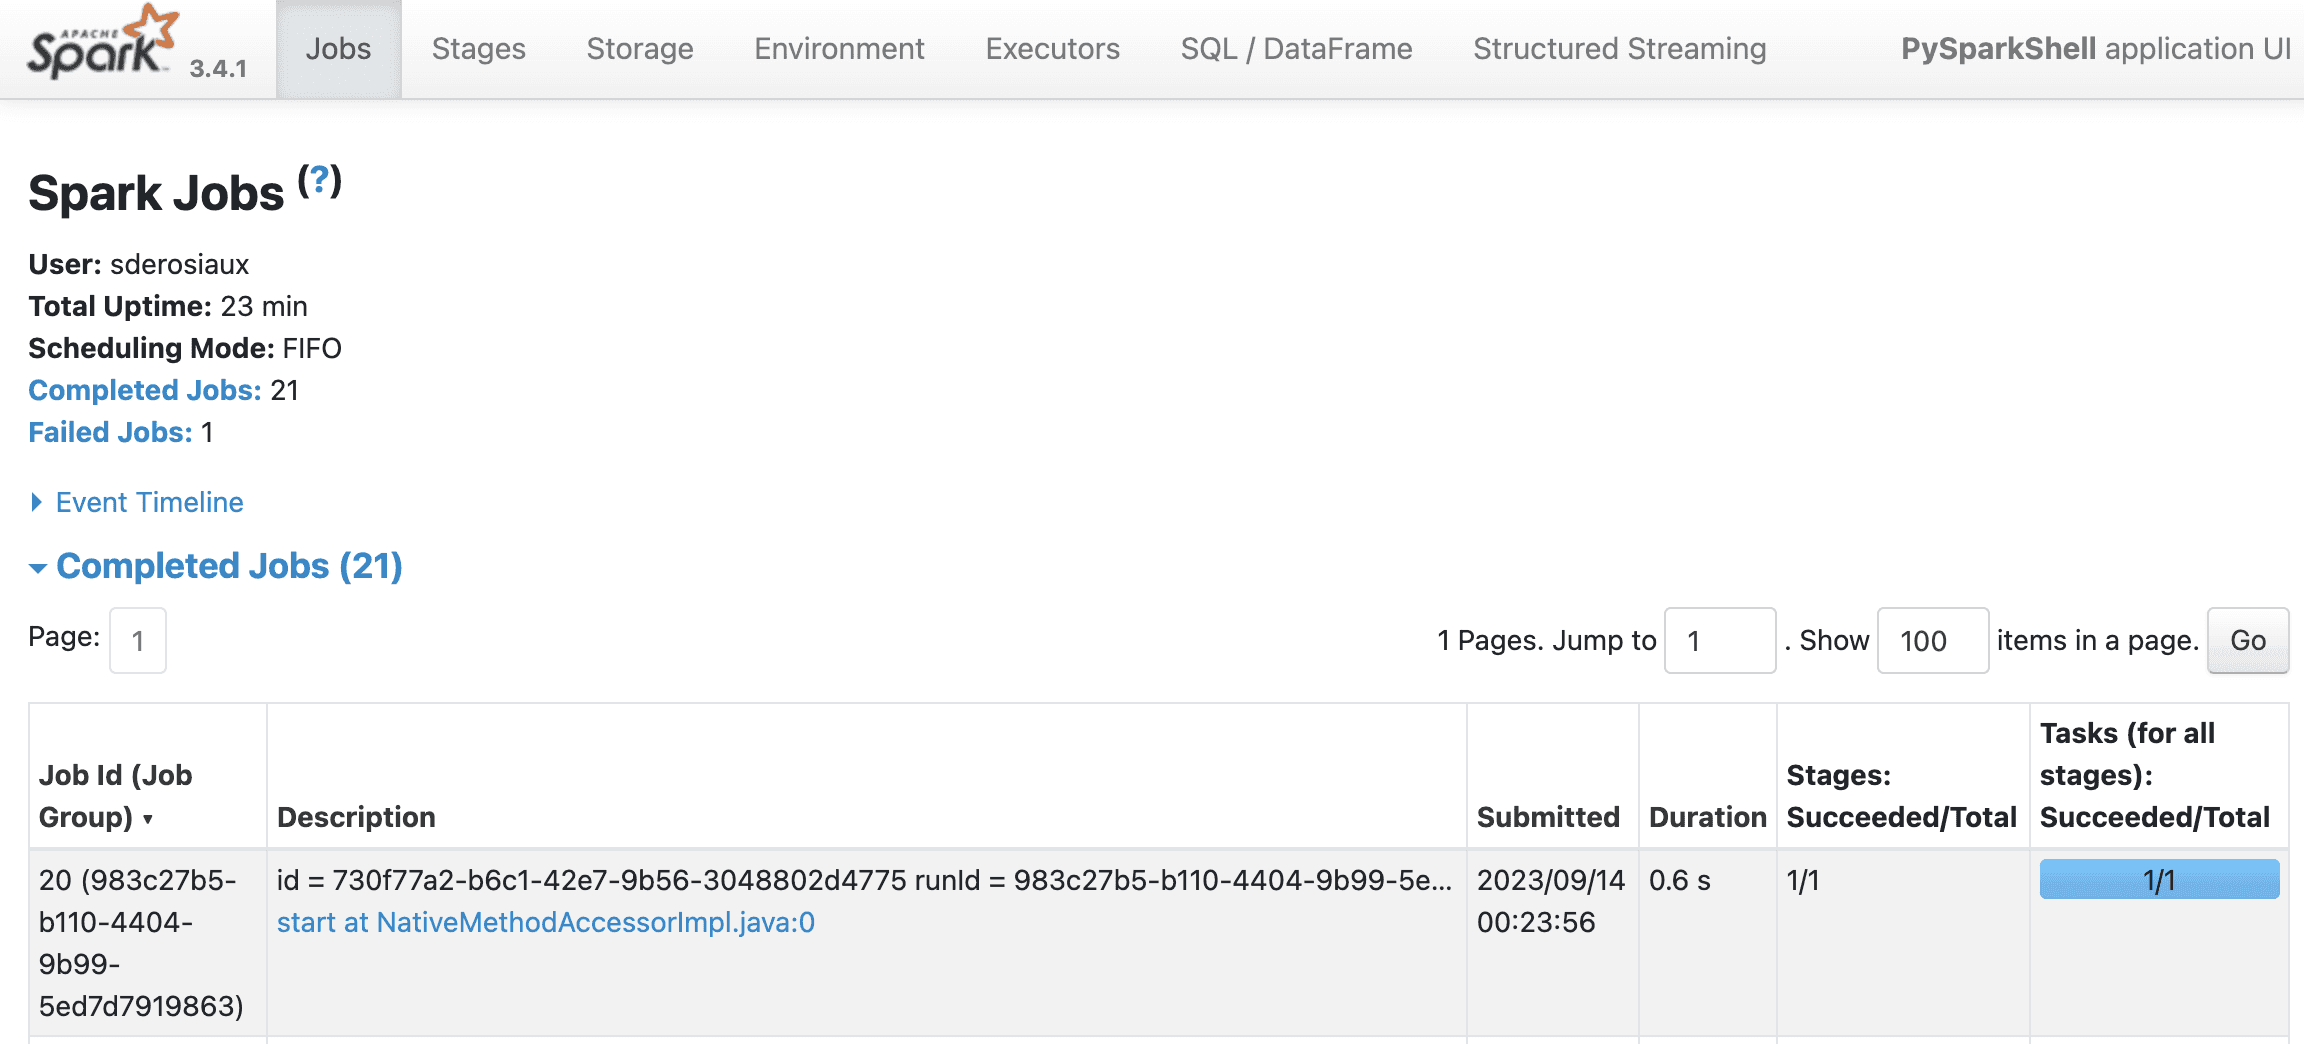The image size is (2304, 1044).
Task: Click the Jump to page input field
Action: tap(1719, 641)
